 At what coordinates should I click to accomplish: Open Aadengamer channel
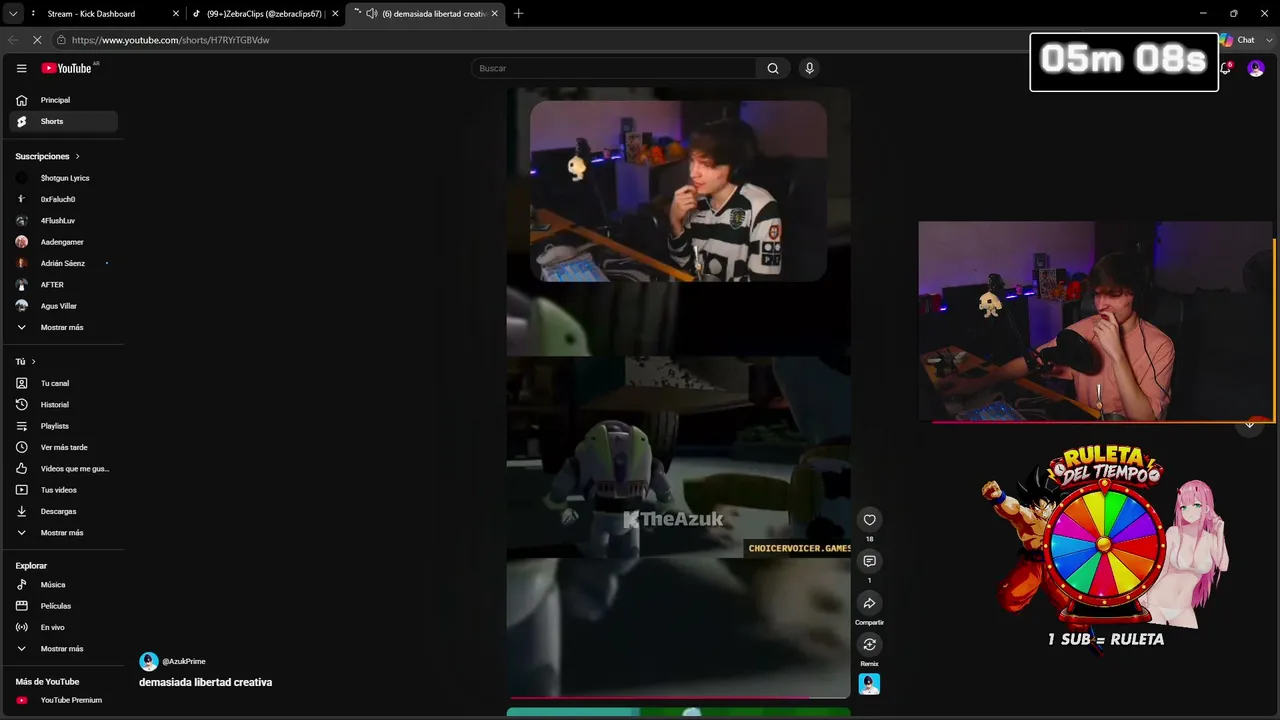[64, 242]
